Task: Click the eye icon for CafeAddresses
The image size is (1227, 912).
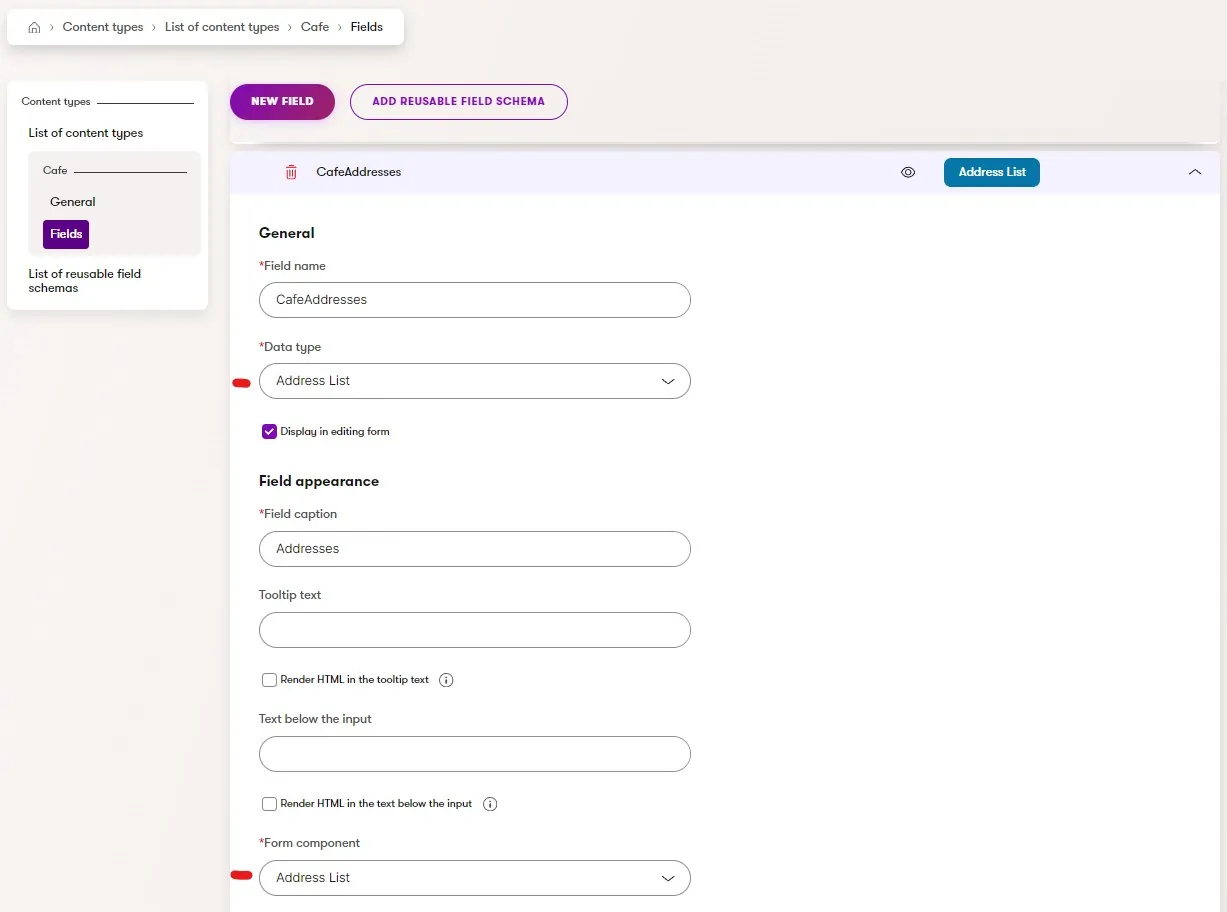Action: pos(908,172)
